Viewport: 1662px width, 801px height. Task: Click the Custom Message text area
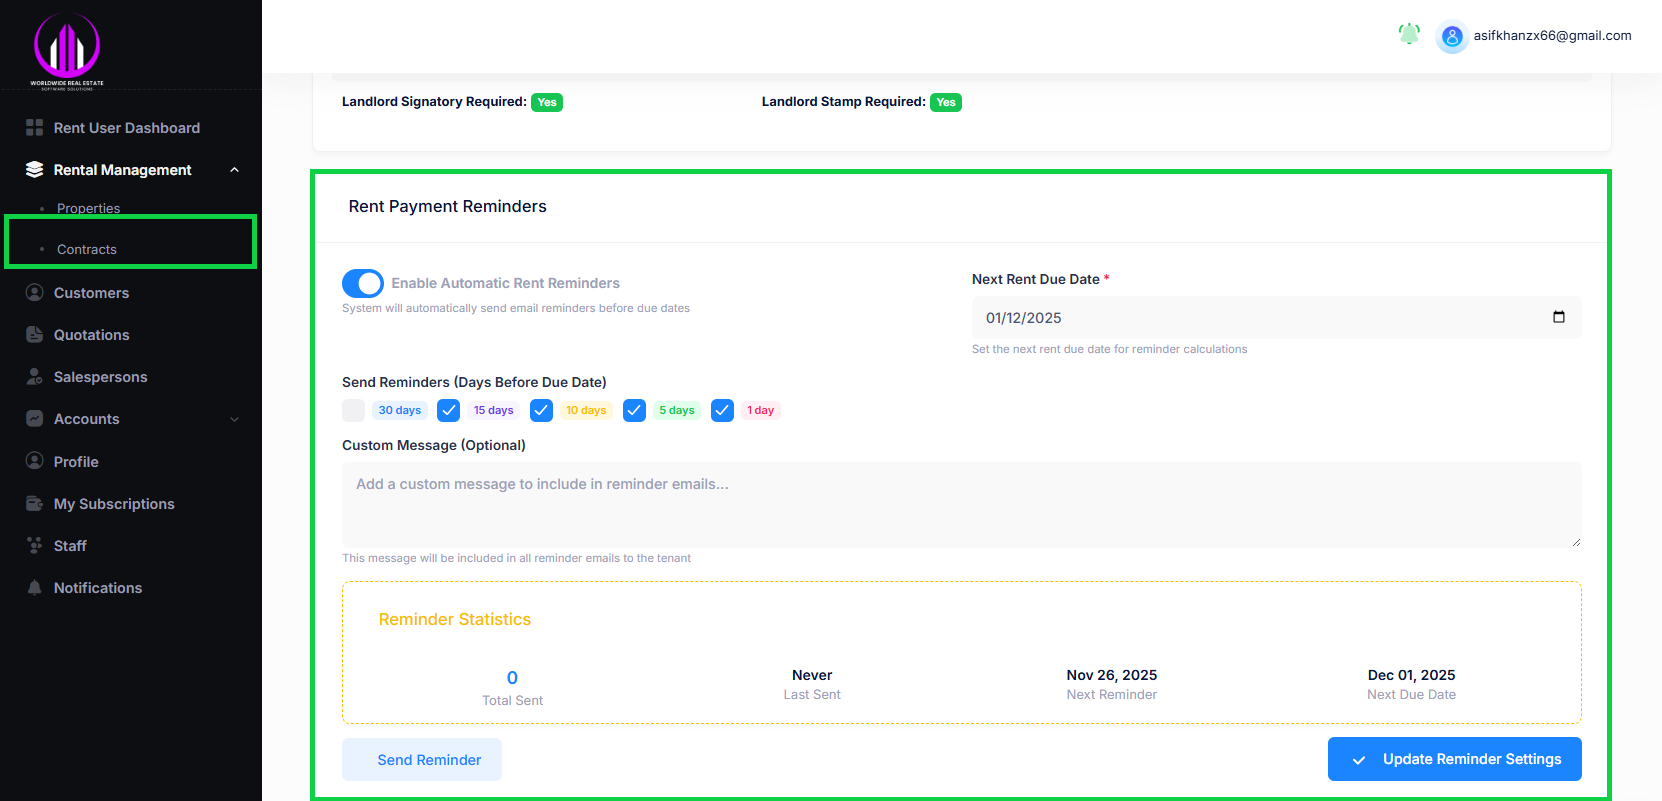tap(961, 505)
